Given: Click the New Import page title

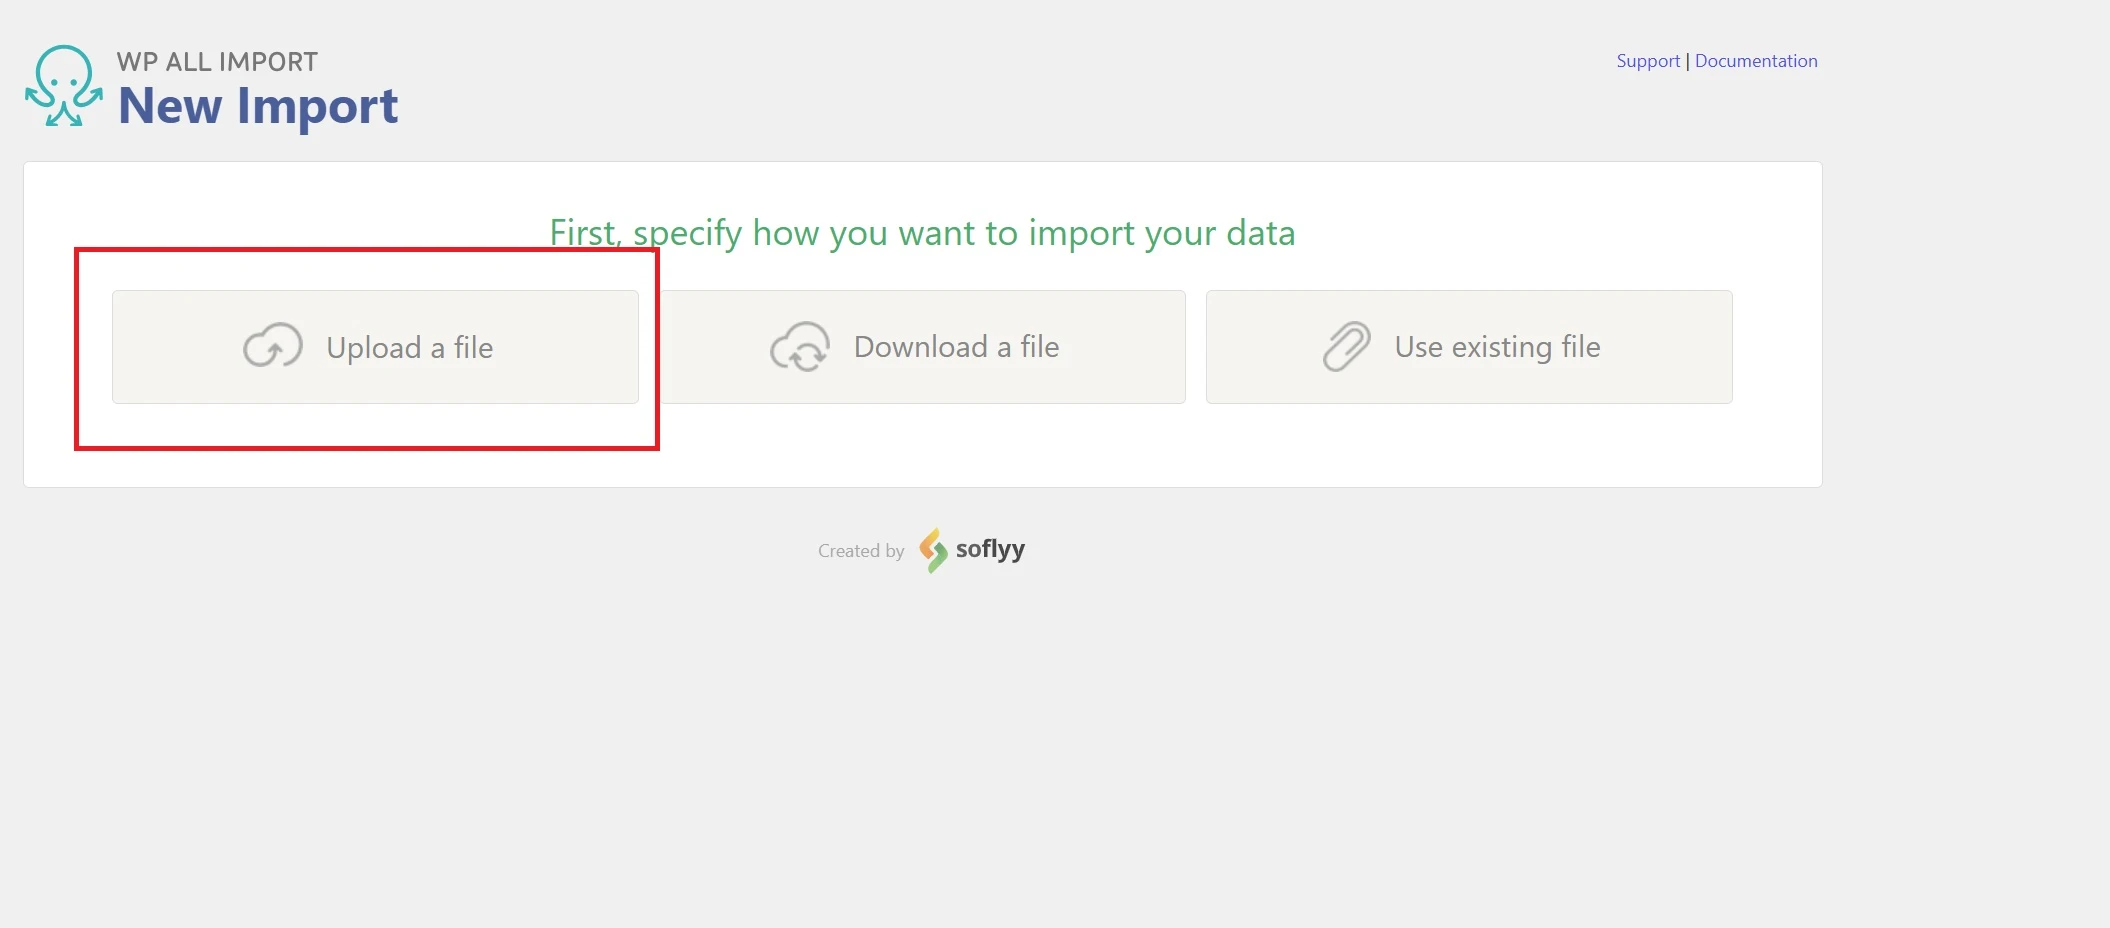Looking at the screenshot, I should 258,106.
